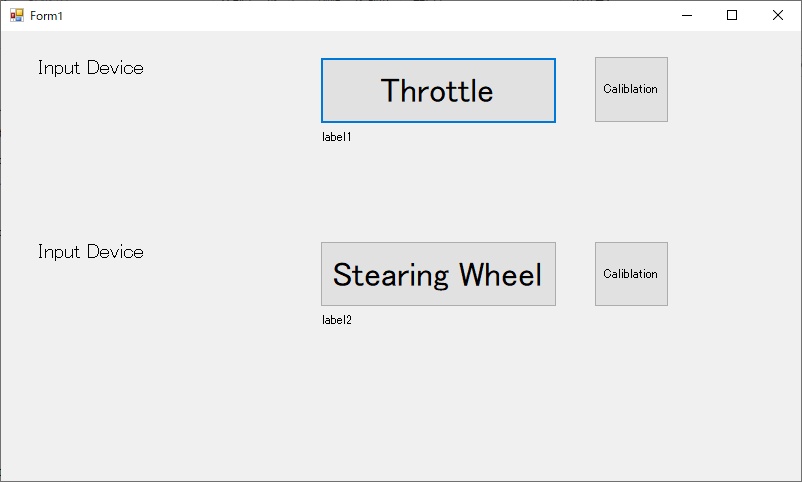Click Calibration button beside Stearing Wheel
This screenshot has height=482, width=802.
pyautogui.click(x=631, y=274)
